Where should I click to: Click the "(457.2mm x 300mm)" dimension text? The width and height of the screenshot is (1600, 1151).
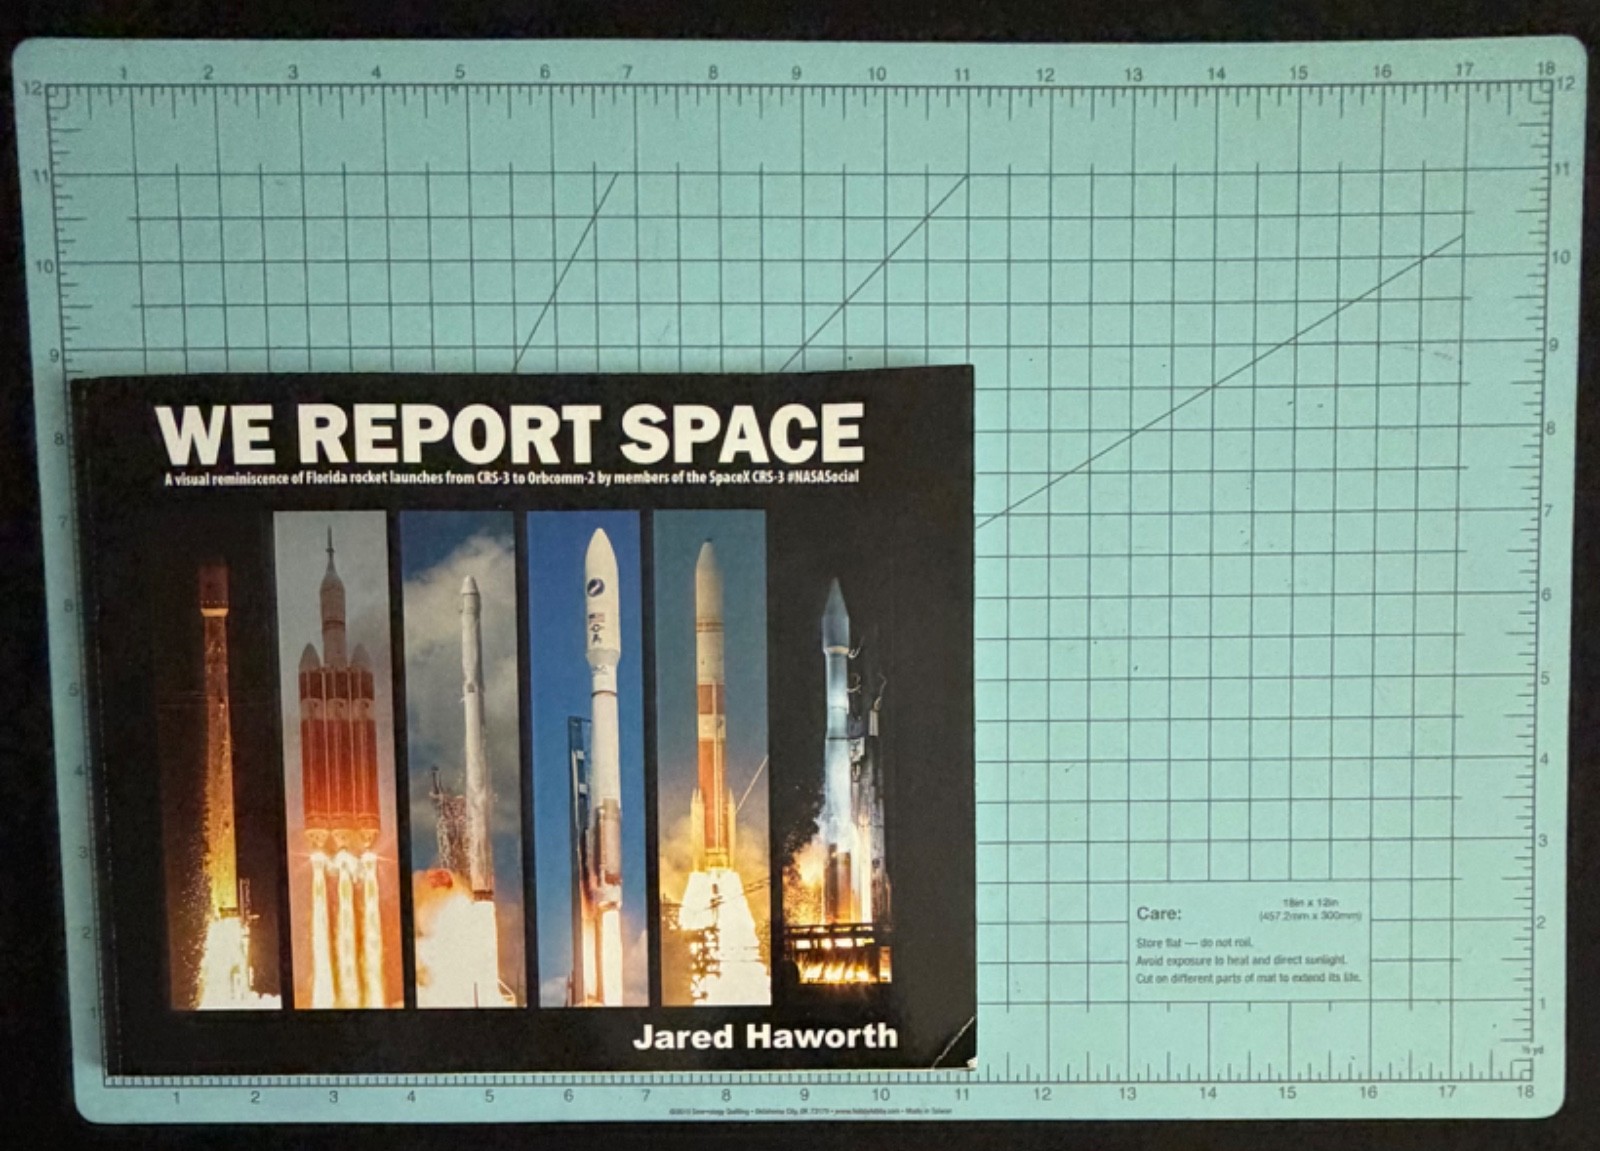coord(1310,916)
